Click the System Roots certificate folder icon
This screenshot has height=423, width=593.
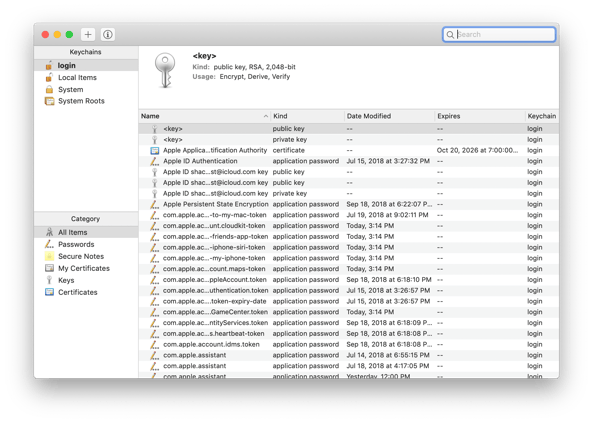tap(50, 101)
